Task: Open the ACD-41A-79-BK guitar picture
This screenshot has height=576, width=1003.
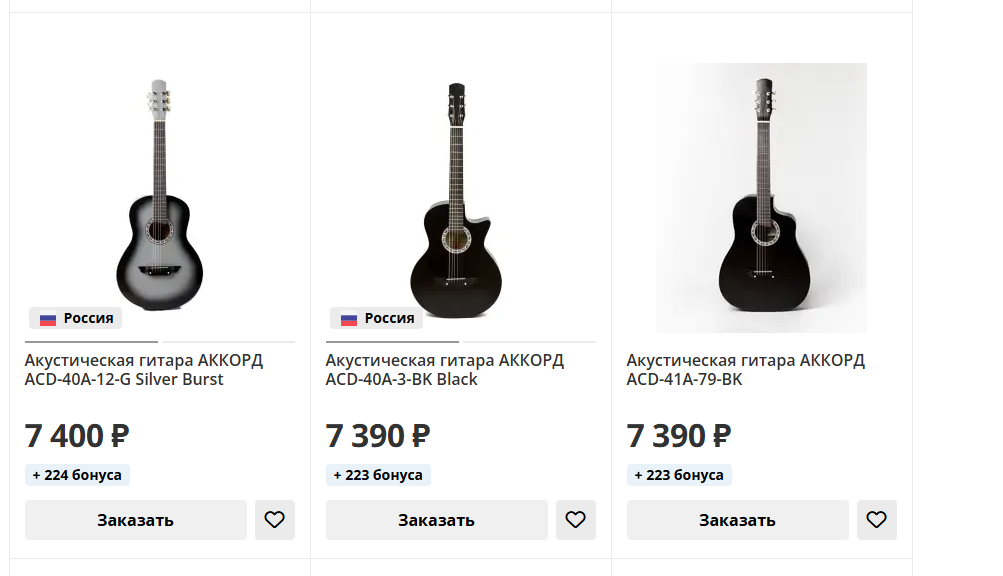Action: 761,198
